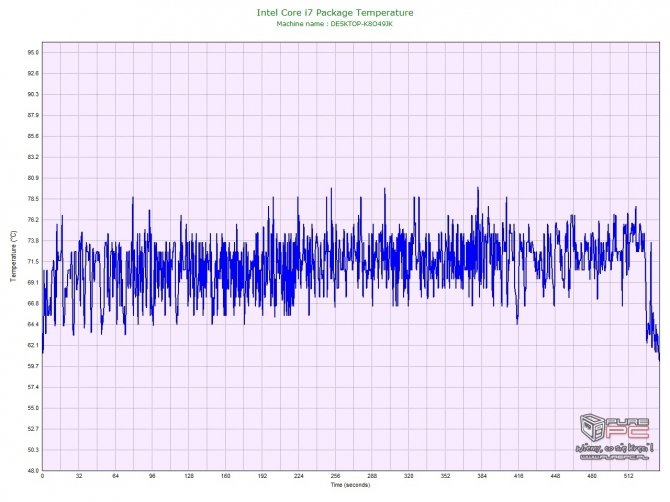
Task: Select the 62.1 y-axis value
Action: click(x=33, y=346)
